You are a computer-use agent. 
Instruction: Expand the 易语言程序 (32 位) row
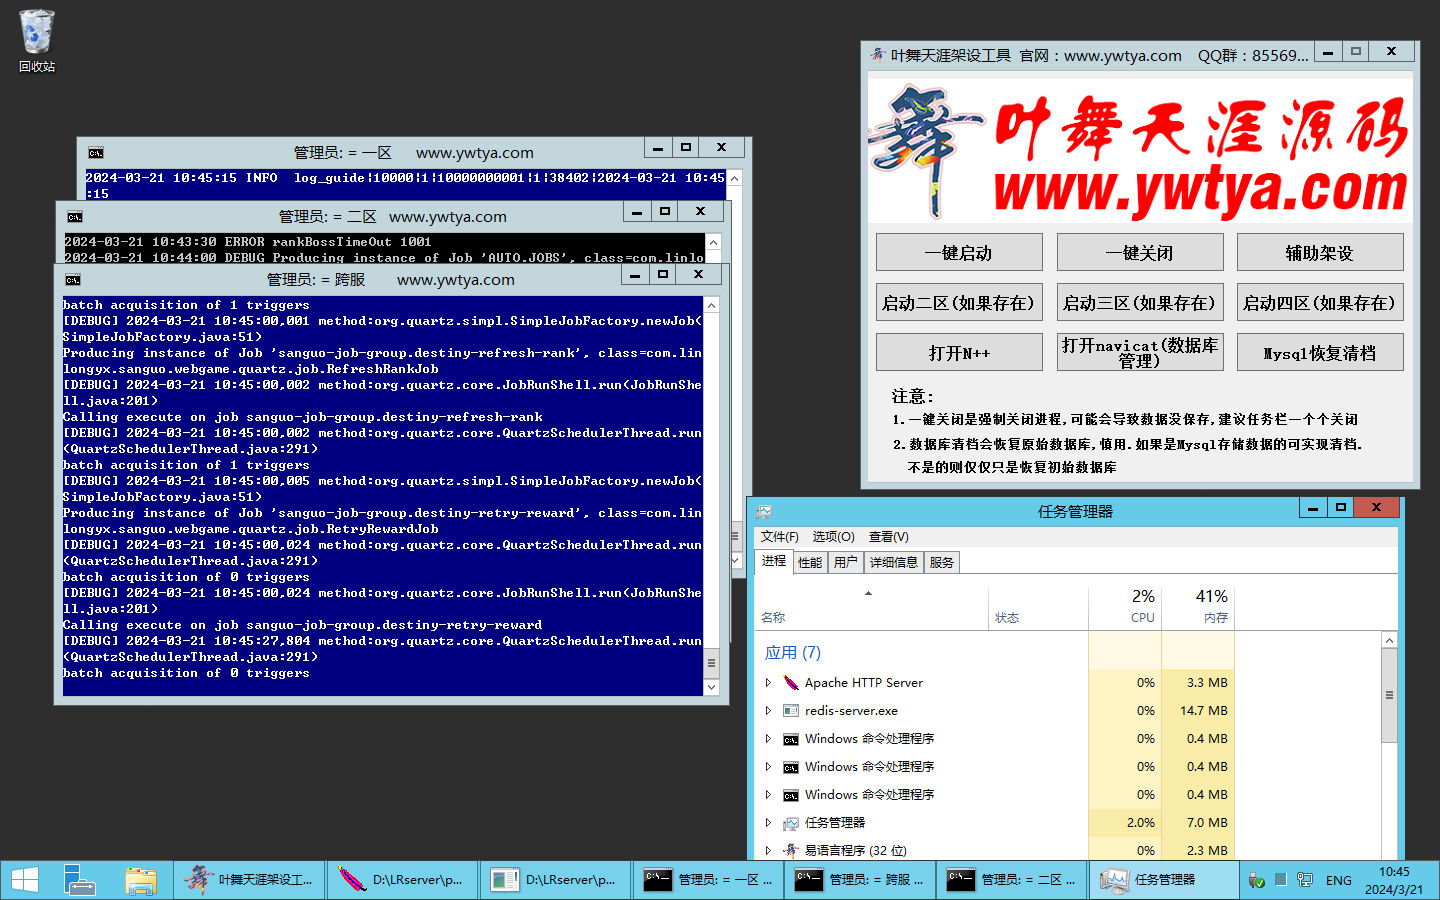(x=768, y=851)
